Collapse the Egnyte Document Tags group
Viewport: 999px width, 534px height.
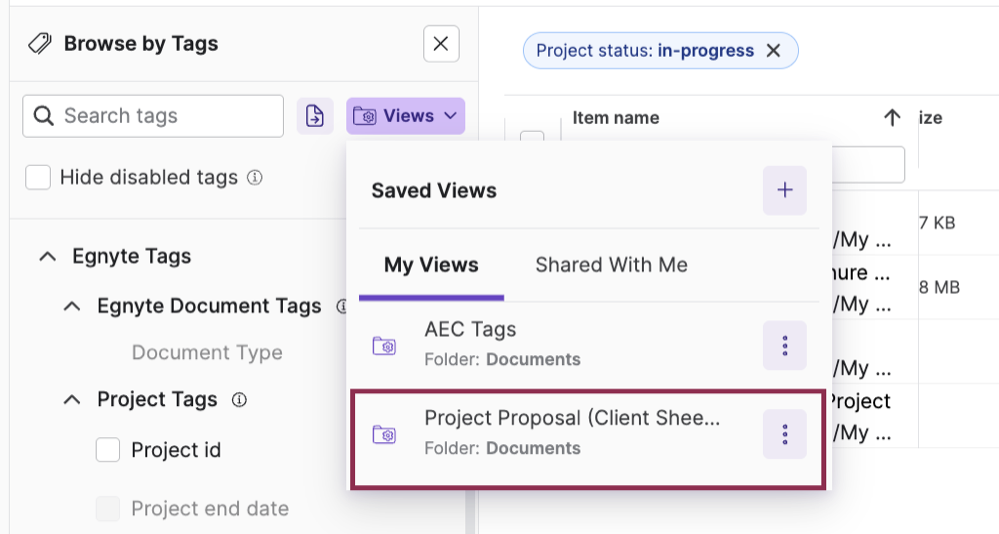click(x=72, y=307)
